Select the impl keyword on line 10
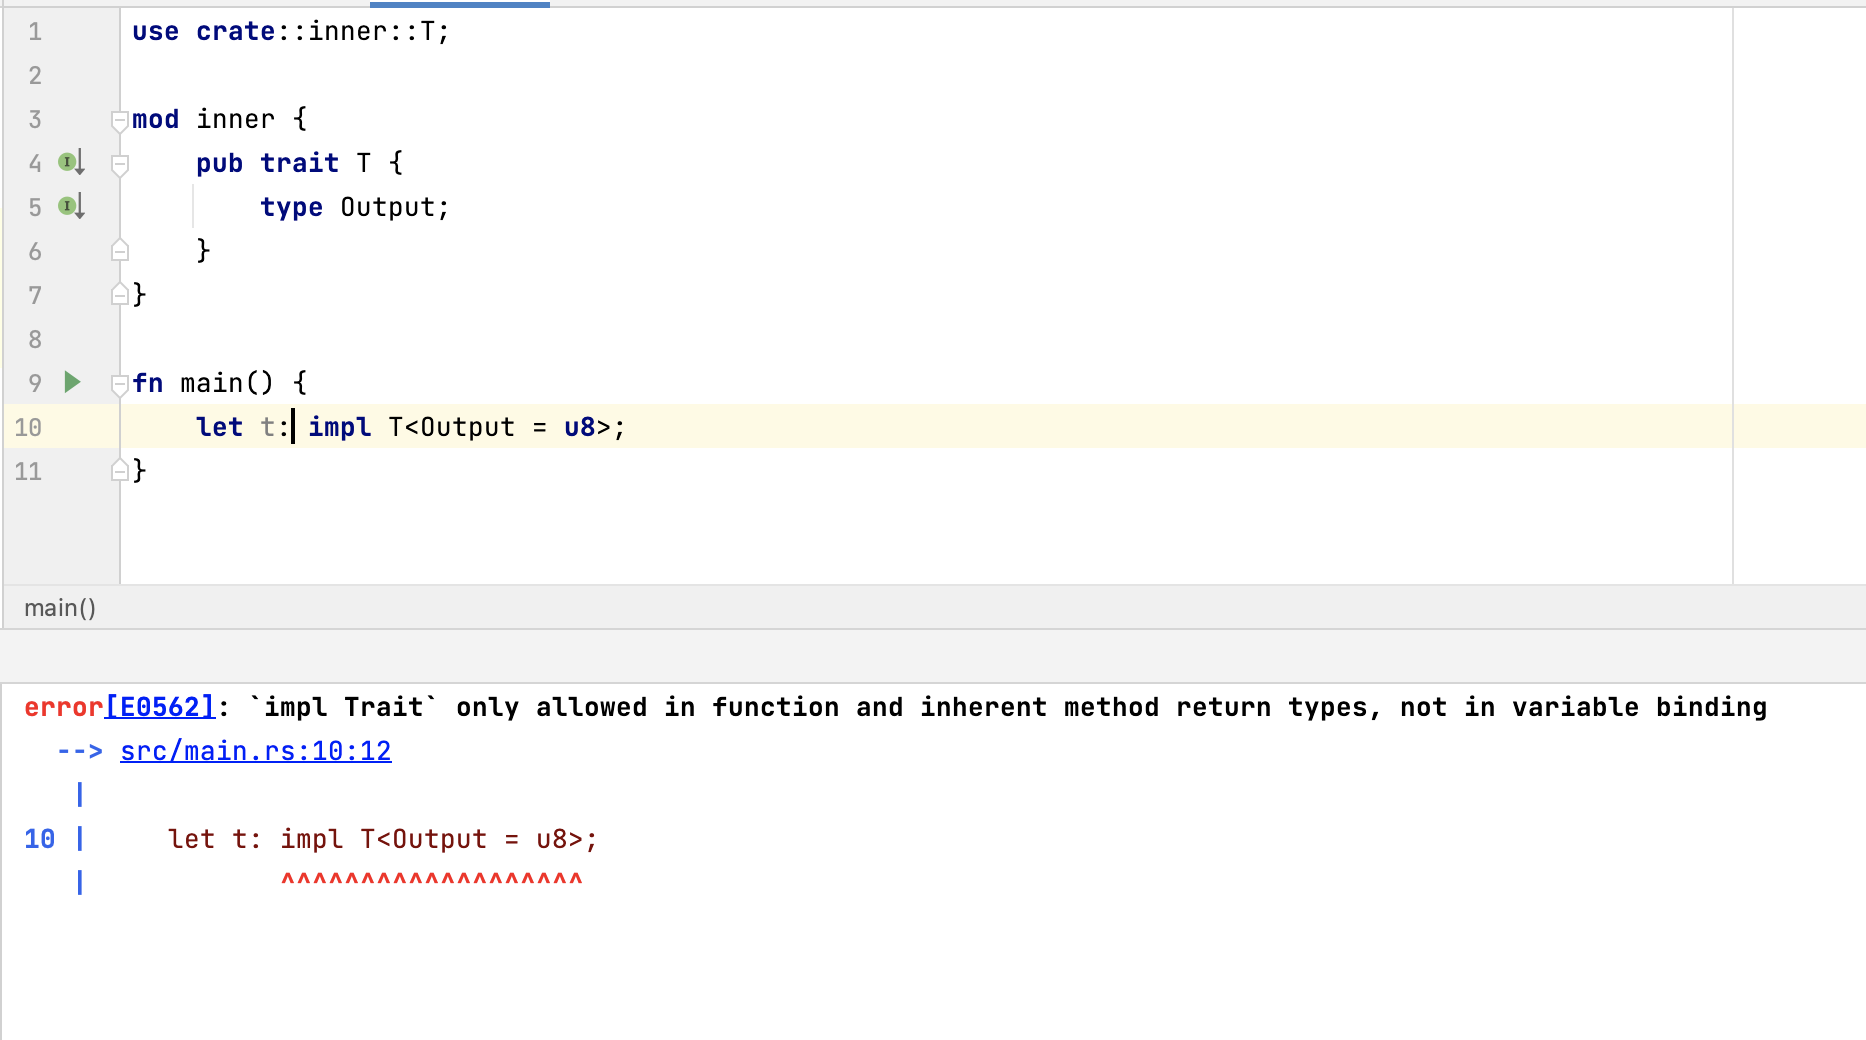1866x1040 pixels. [x=340, y=427]
